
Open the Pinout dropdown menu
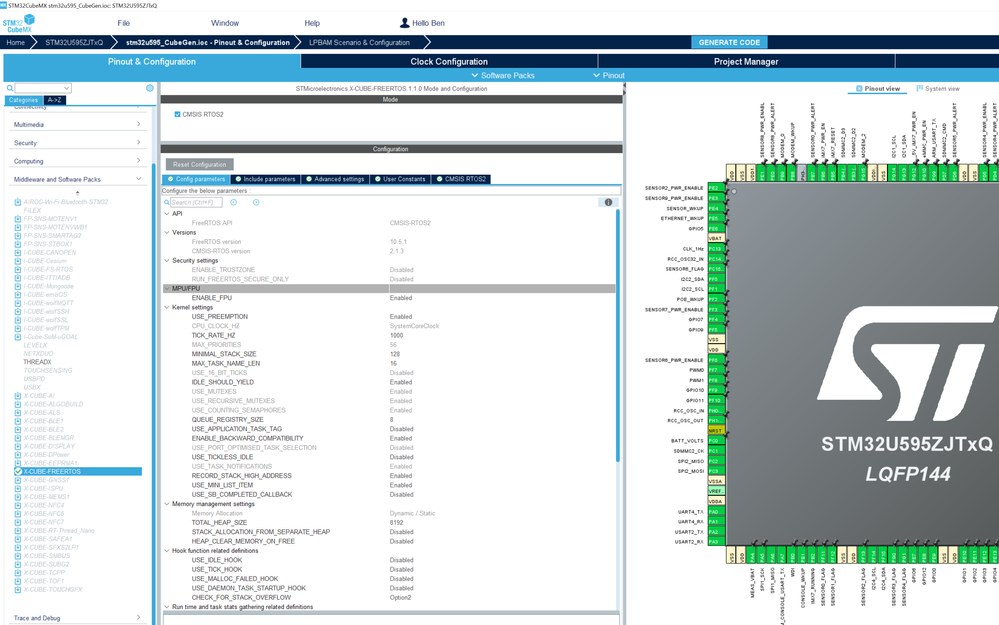[x=608, y=75]
